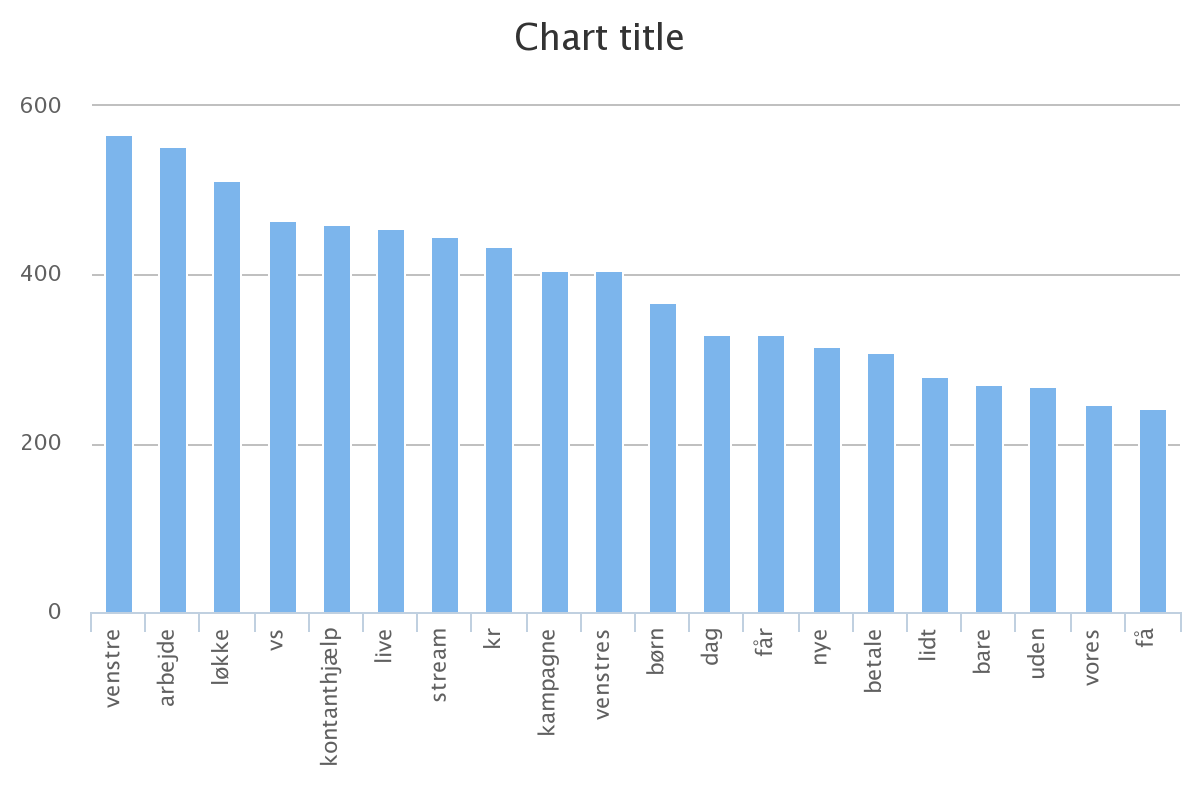Viewport: 1200px width, 800px height.
Task: Select the kampagne bar
Action: (555, 442)
